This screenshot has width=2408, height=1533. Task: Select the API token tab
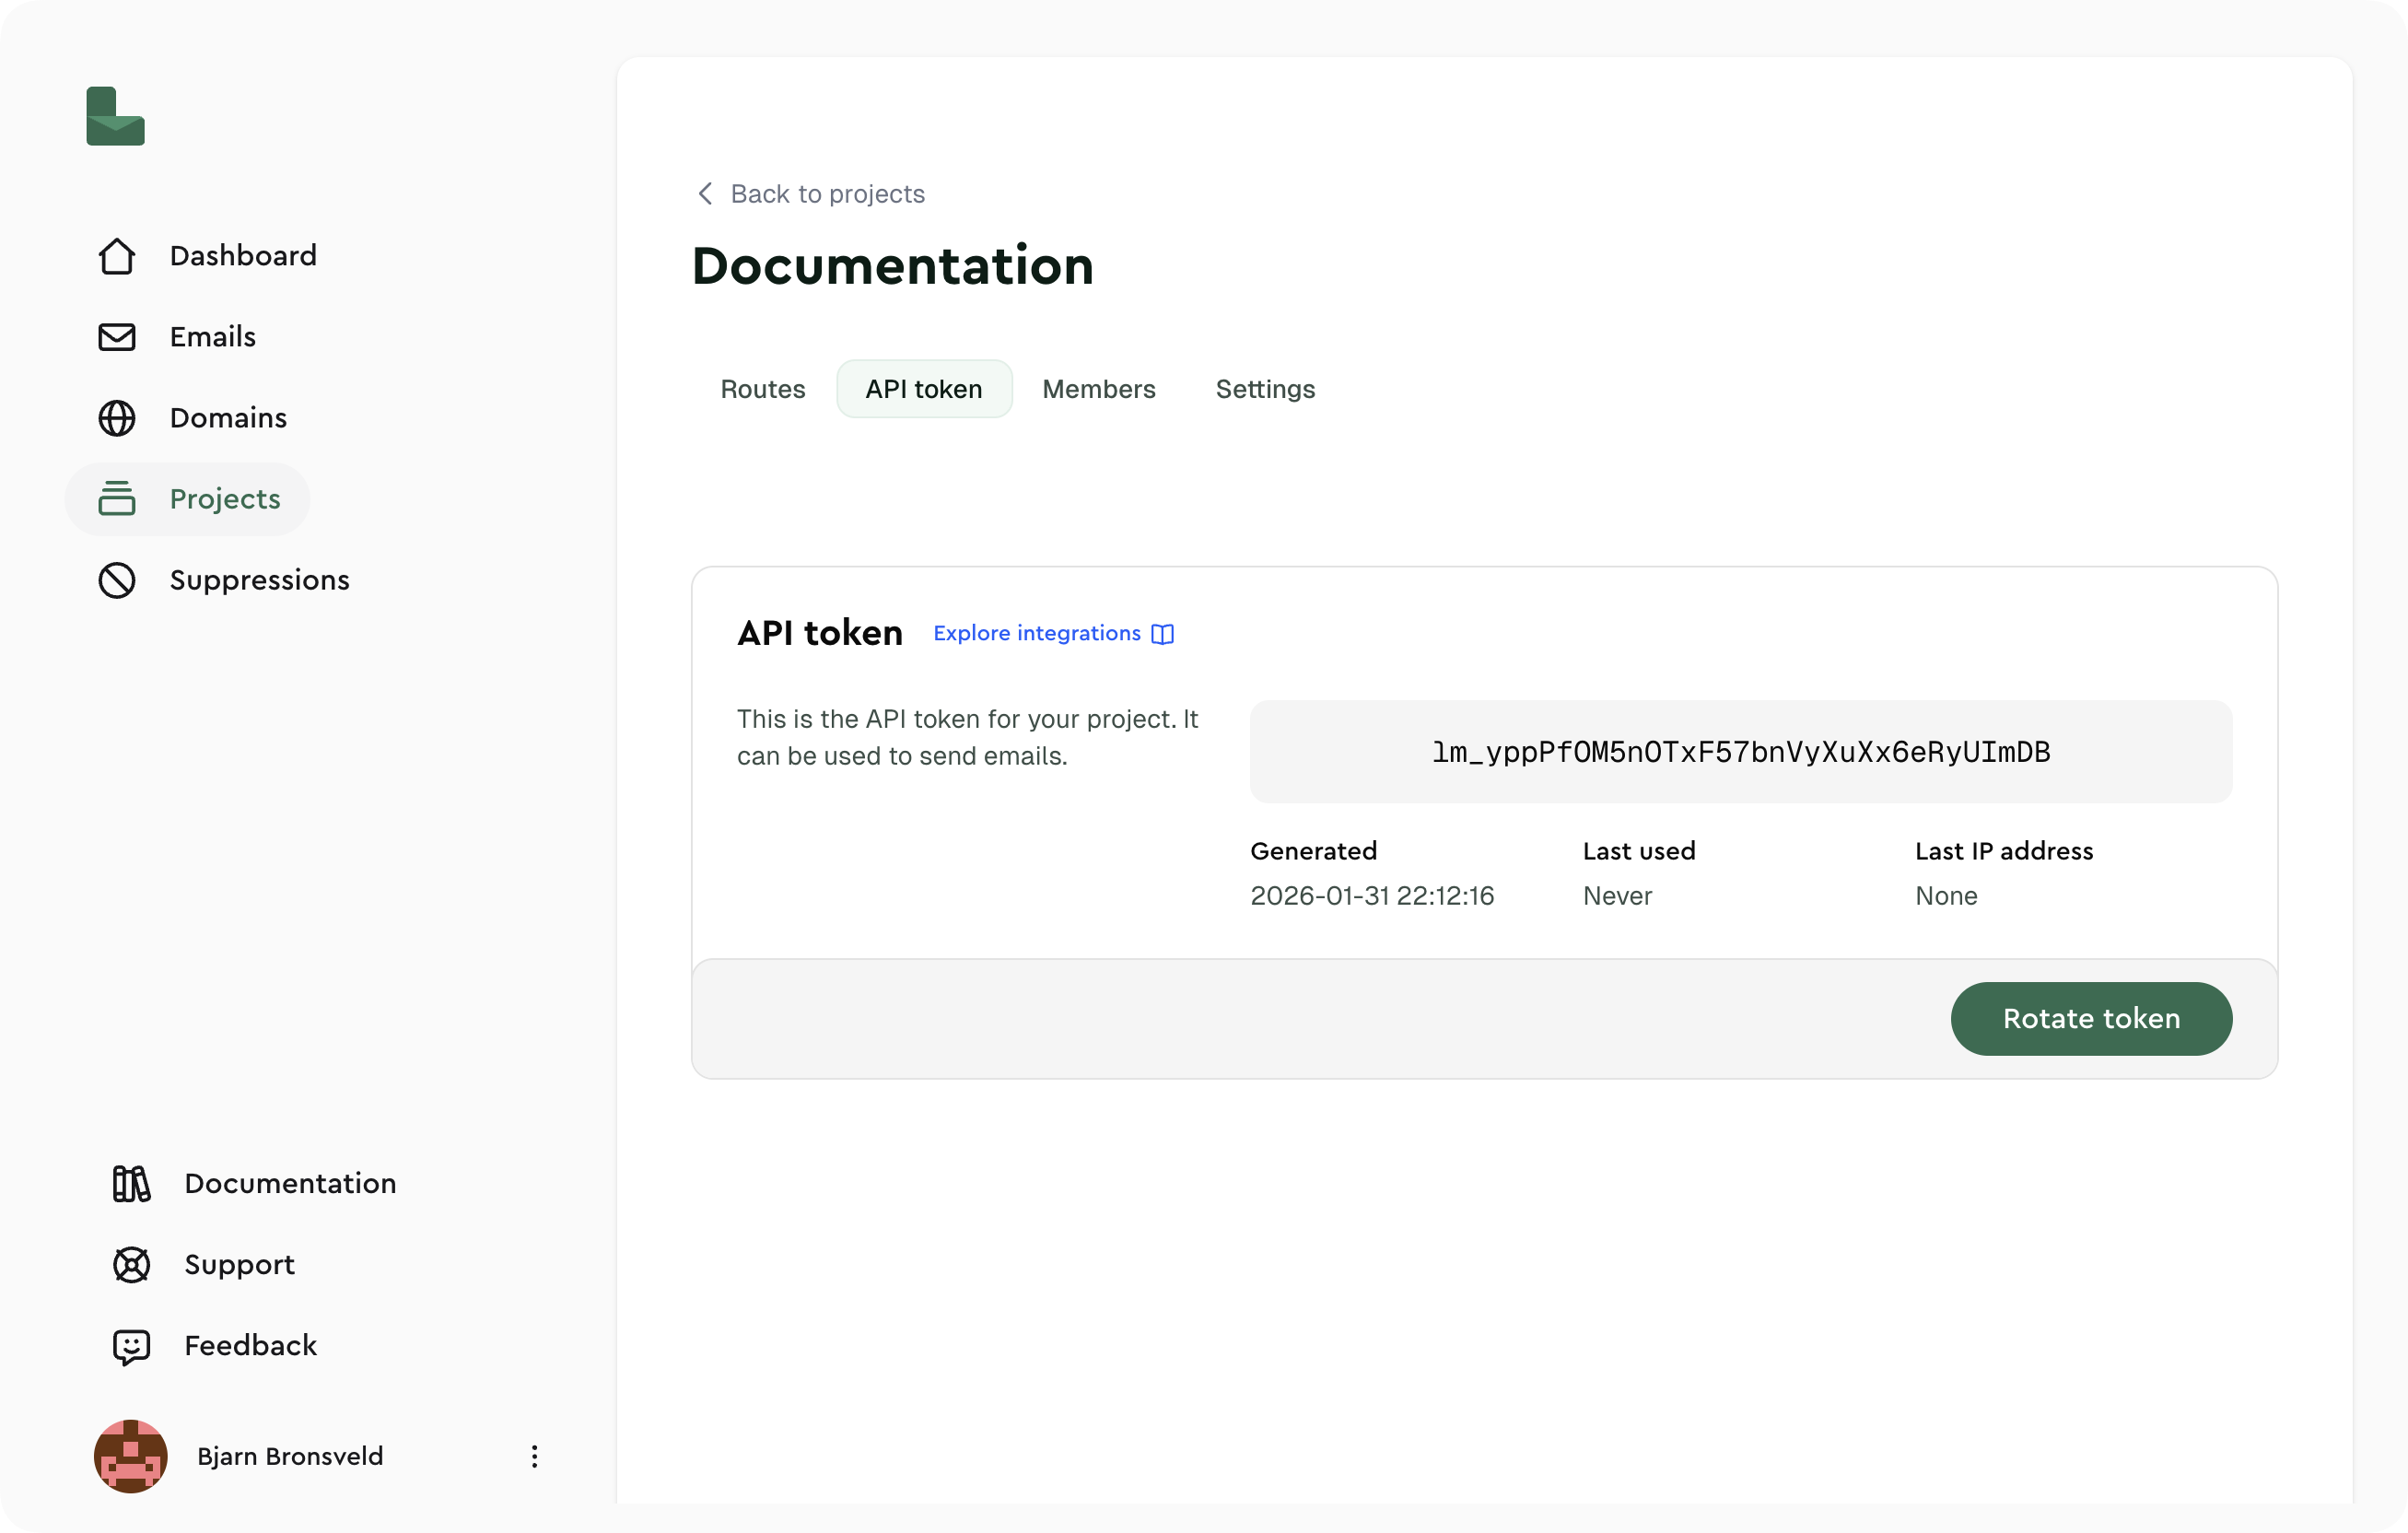coord(923,389)
